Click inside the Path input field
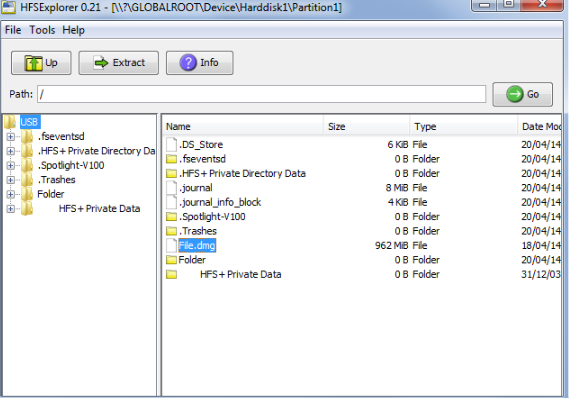The width and height of the screenshot is (569, 398). [x=261, y=94]
